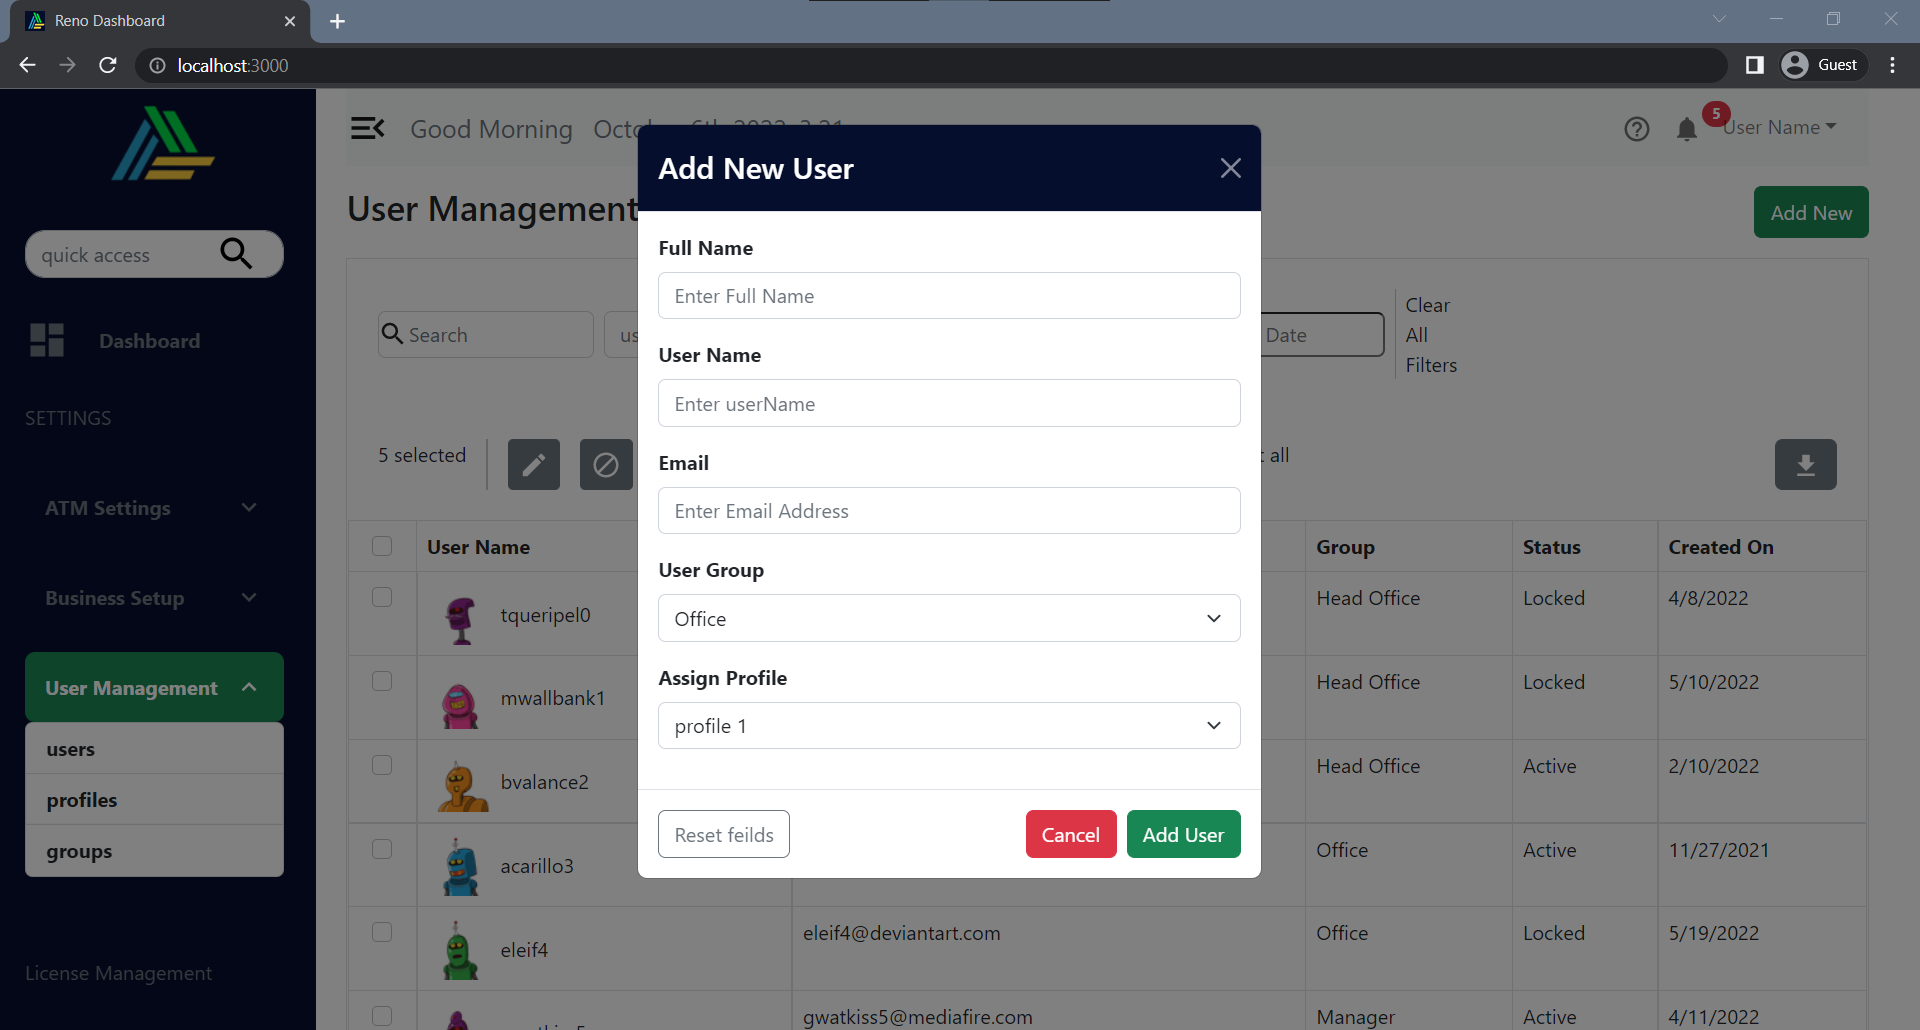
Task: Click bvalance2 user avatar
Action: click(462, 787)
